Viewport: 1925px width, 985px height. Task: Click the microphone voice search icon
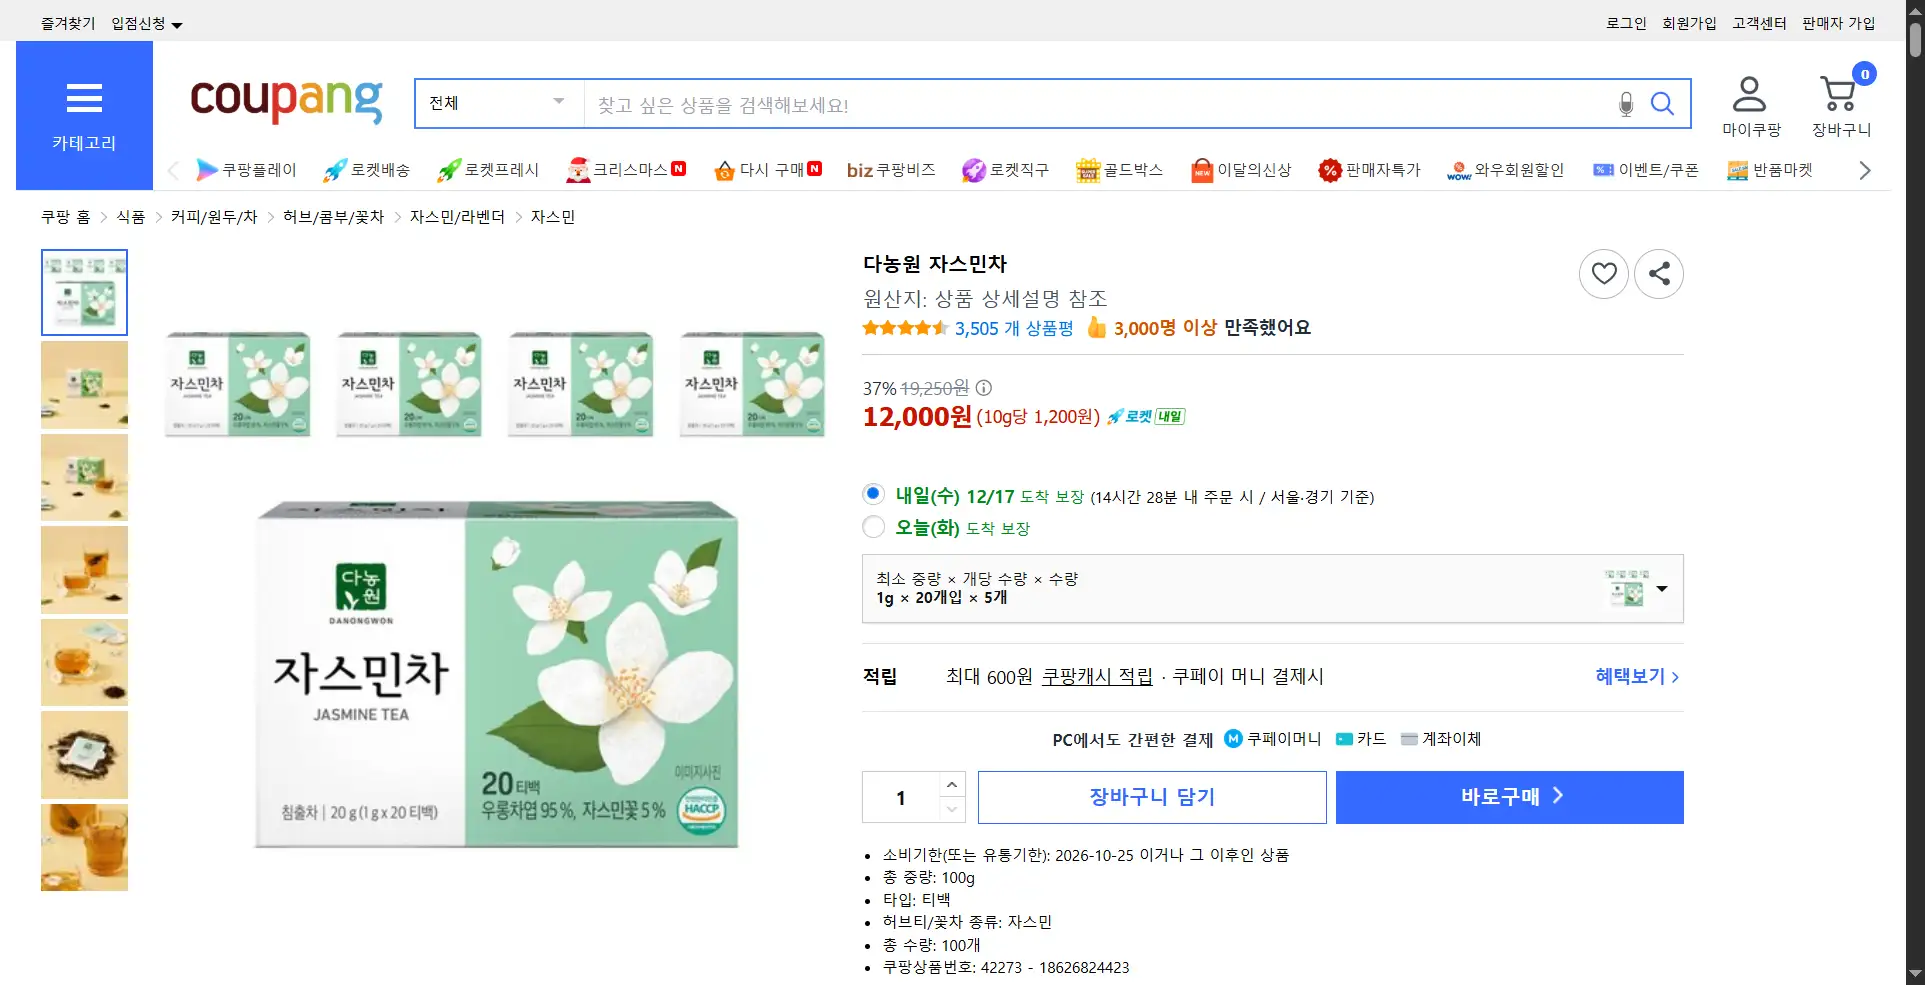1626,104
